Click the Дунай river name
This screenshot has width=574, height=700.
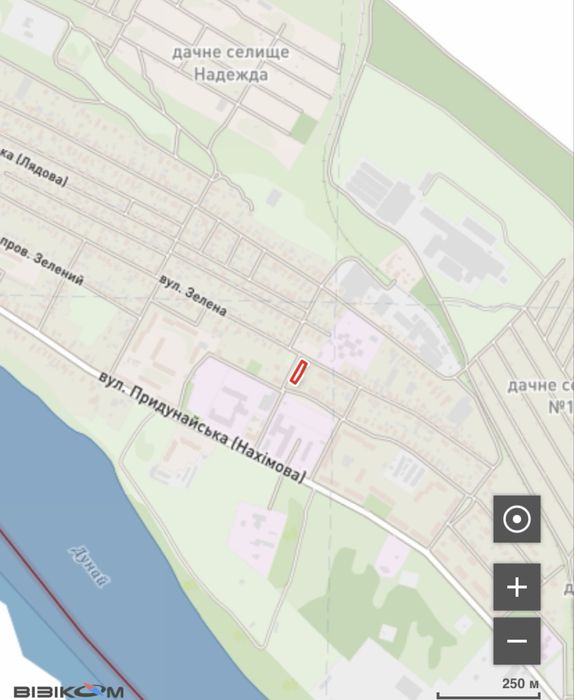coord(89,566)
